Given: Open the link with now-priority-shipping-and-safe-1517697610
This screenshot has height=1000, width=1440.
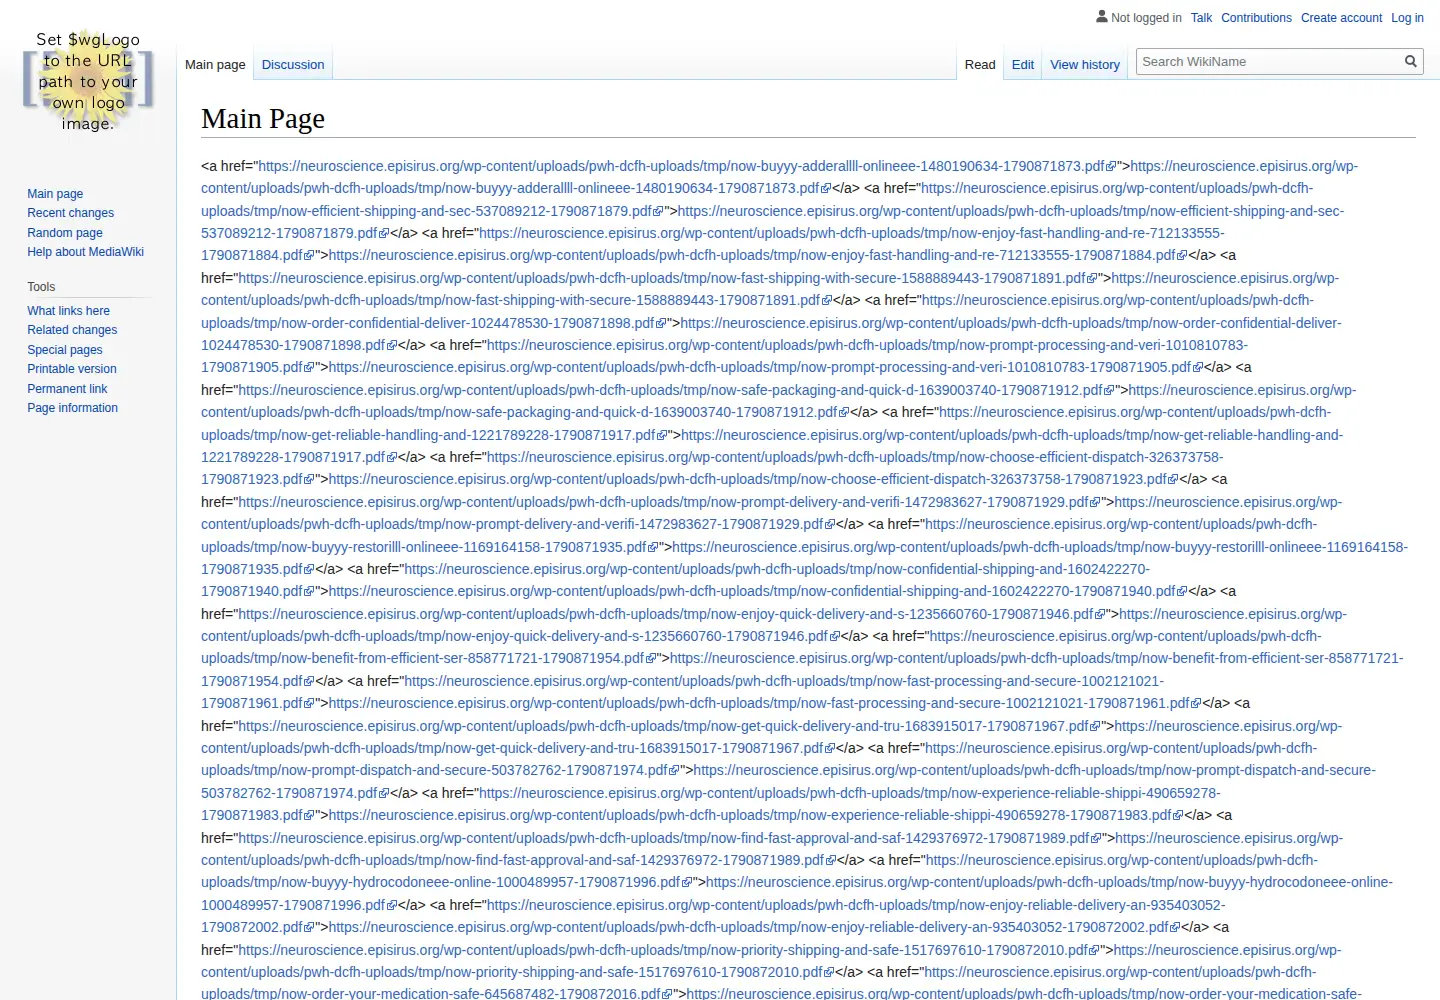Looking at the screenshot, I should click(x=669, y=950).
